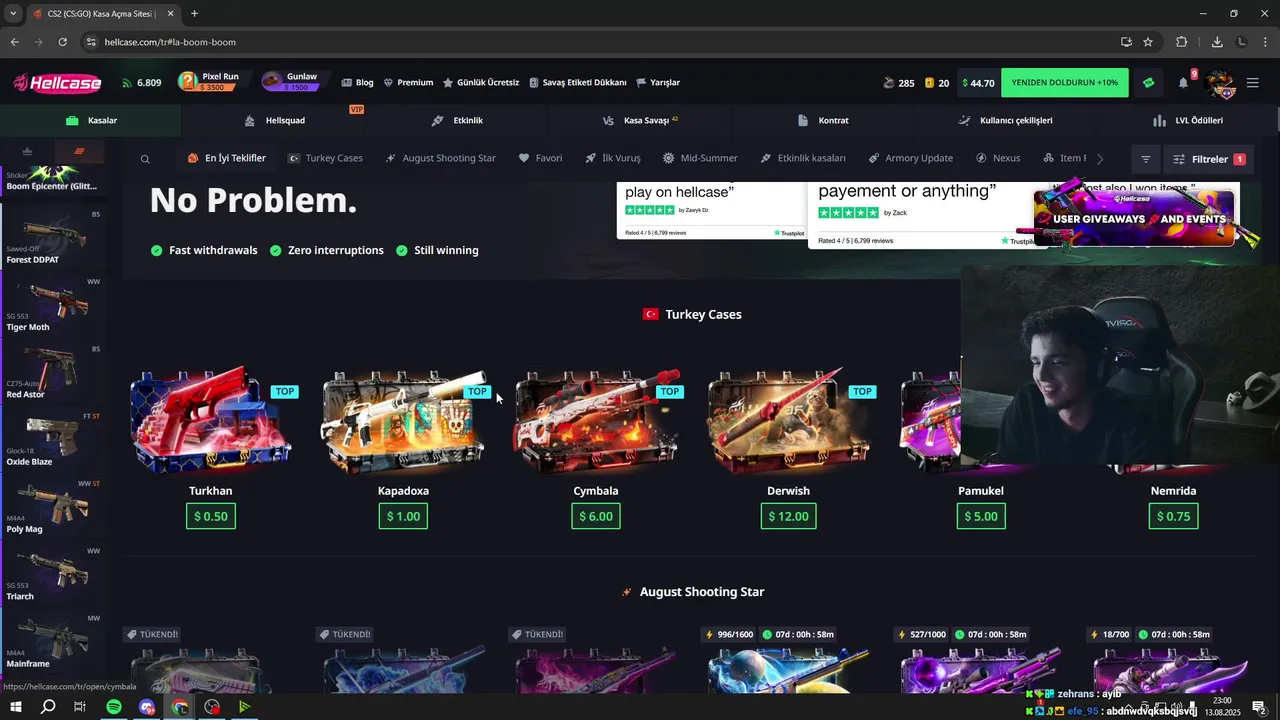Open Spotify from the taskbar
The width and height of the screenshot is (1280, 720).
[x=113, y=707]
